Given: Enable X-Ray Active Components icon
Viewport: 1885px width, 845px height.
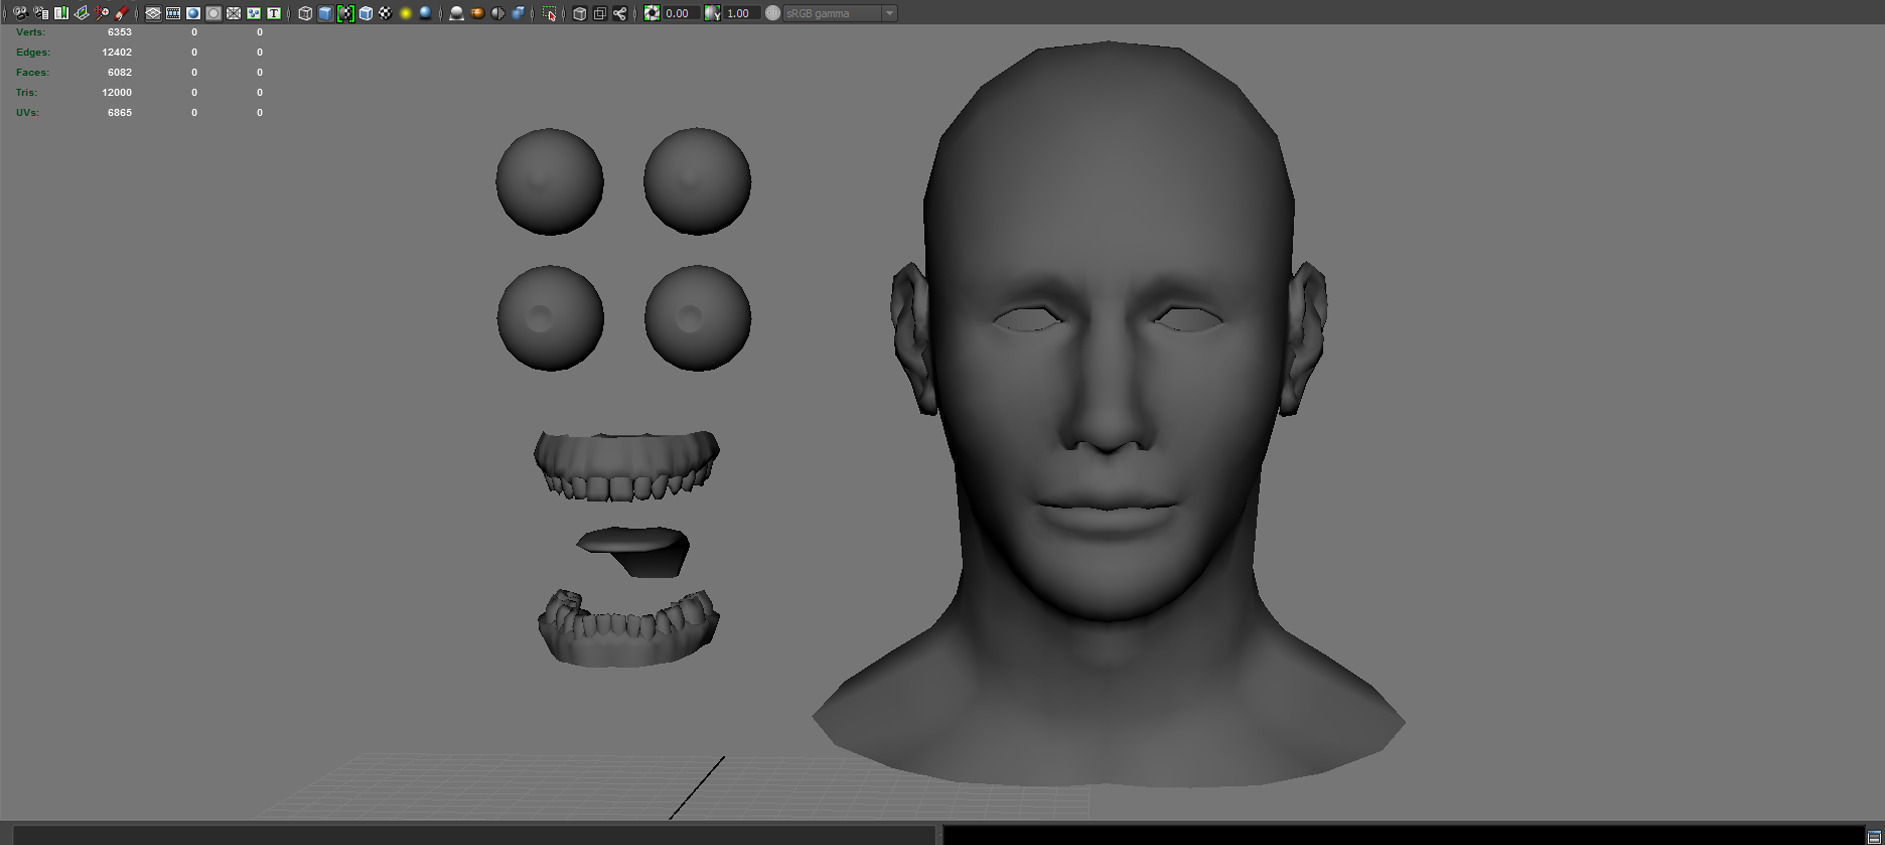Looking at the screenshot, I should click(600, 13).
